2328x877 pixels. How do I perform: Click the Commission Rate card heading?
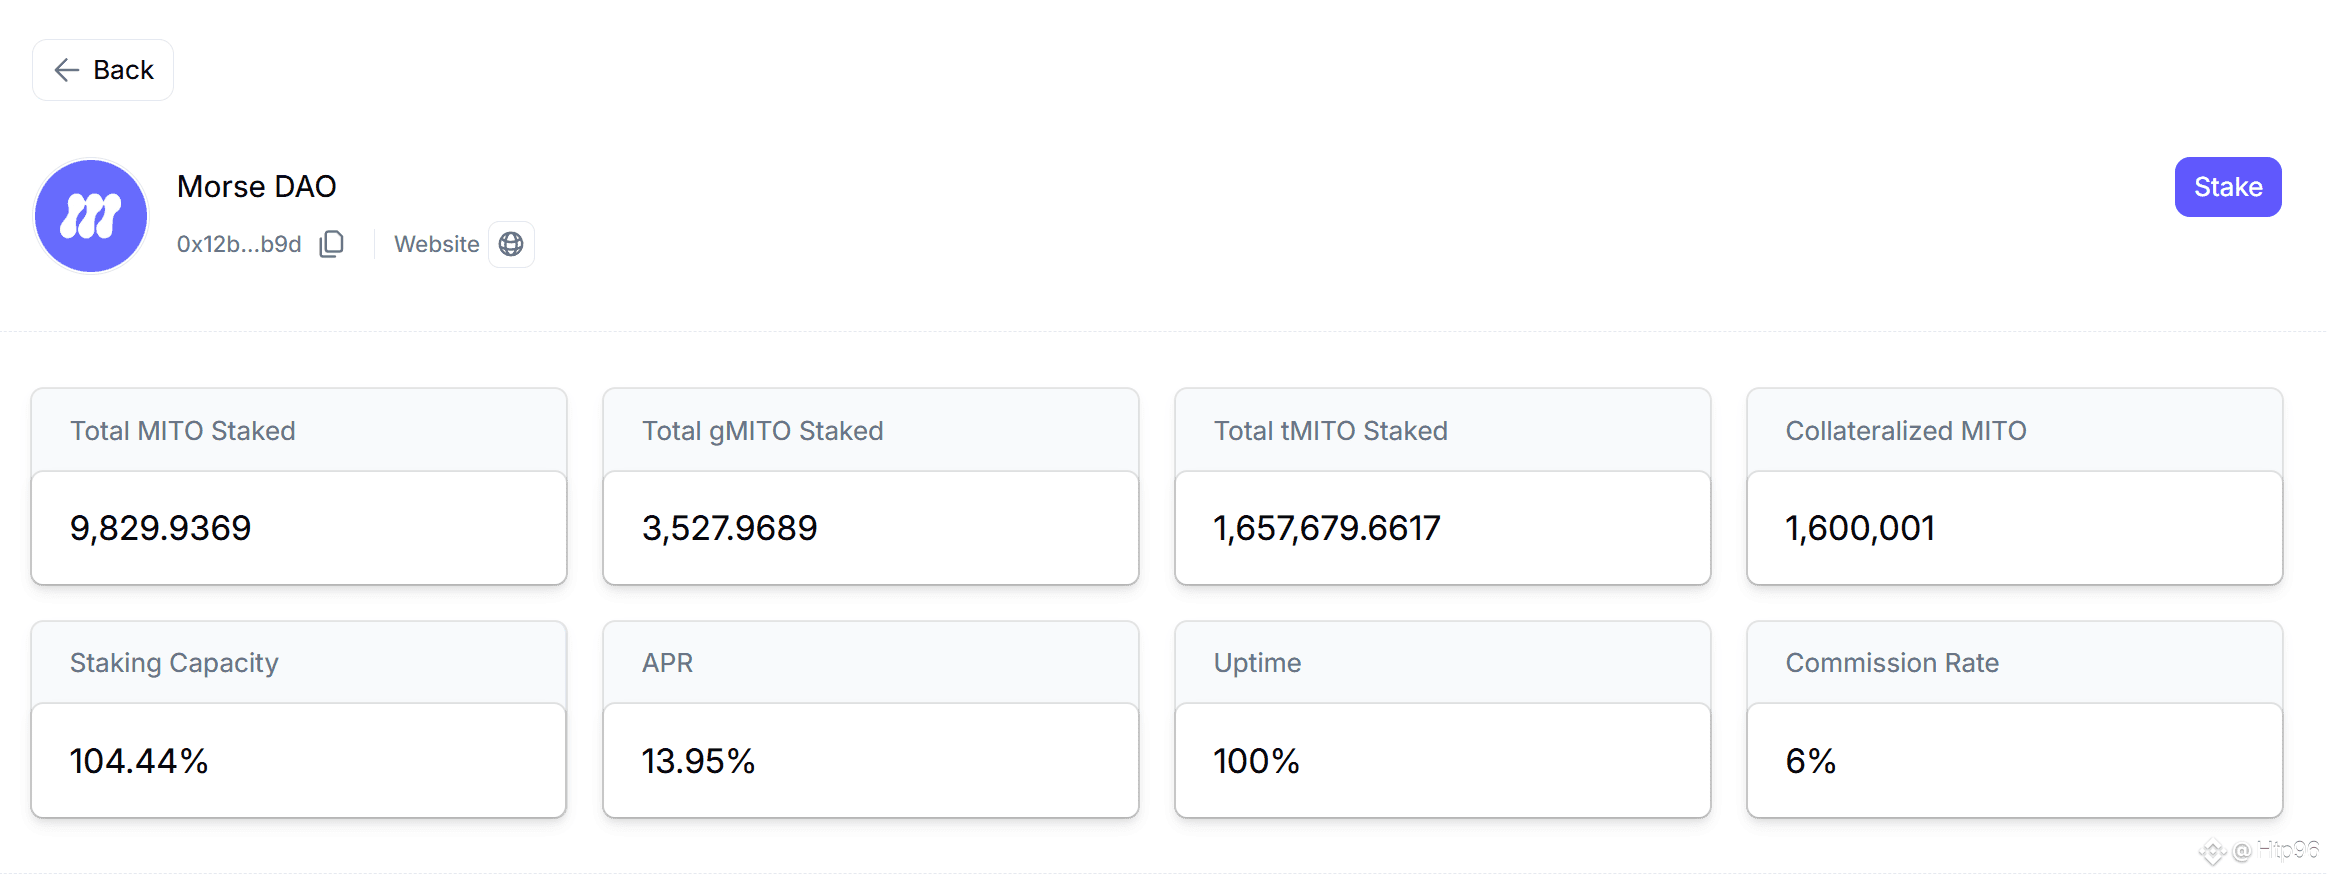(x=1892, y=663)
